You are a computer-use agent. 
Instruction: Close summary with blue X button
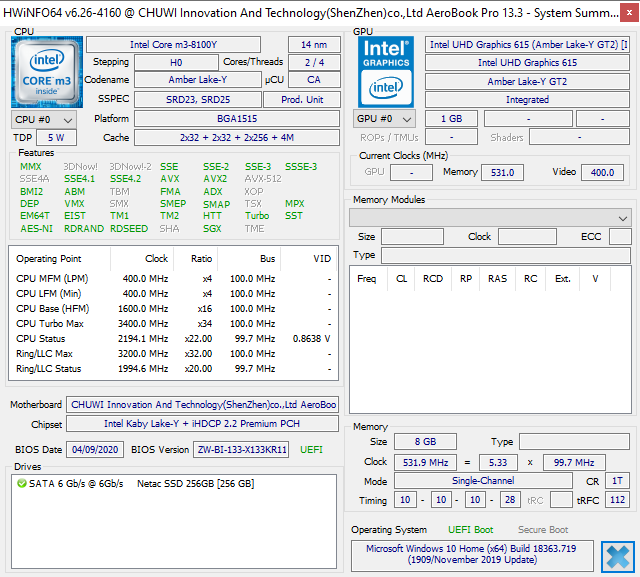pos(618,557)
